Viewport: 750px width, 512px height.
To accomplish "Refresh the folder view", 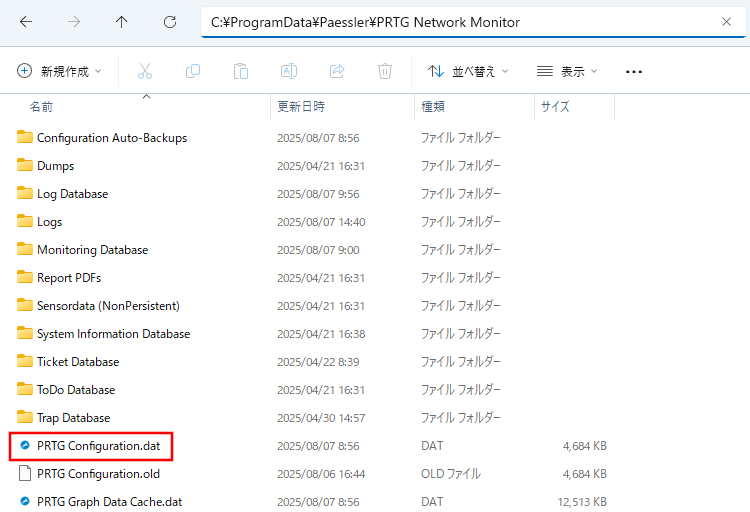I will coord(170,22).
